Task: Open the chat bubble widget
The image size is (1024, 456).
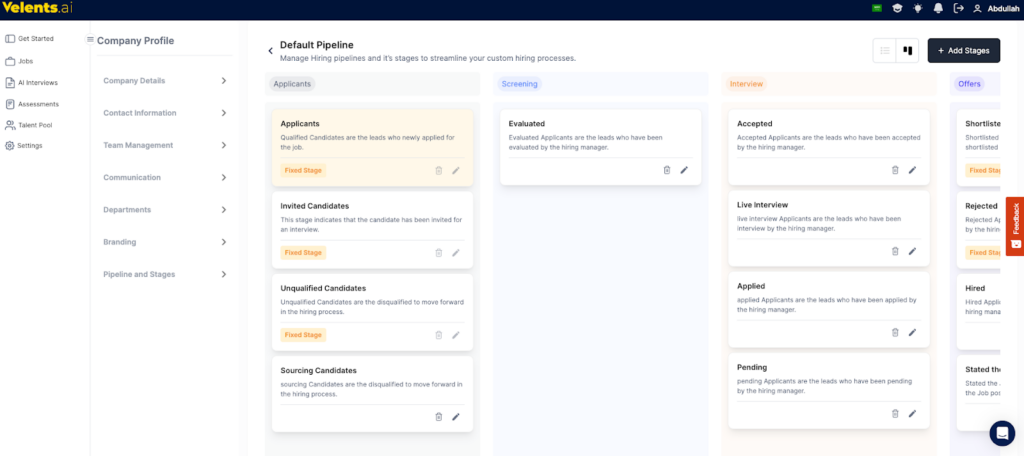Action: pos(1001,433)
